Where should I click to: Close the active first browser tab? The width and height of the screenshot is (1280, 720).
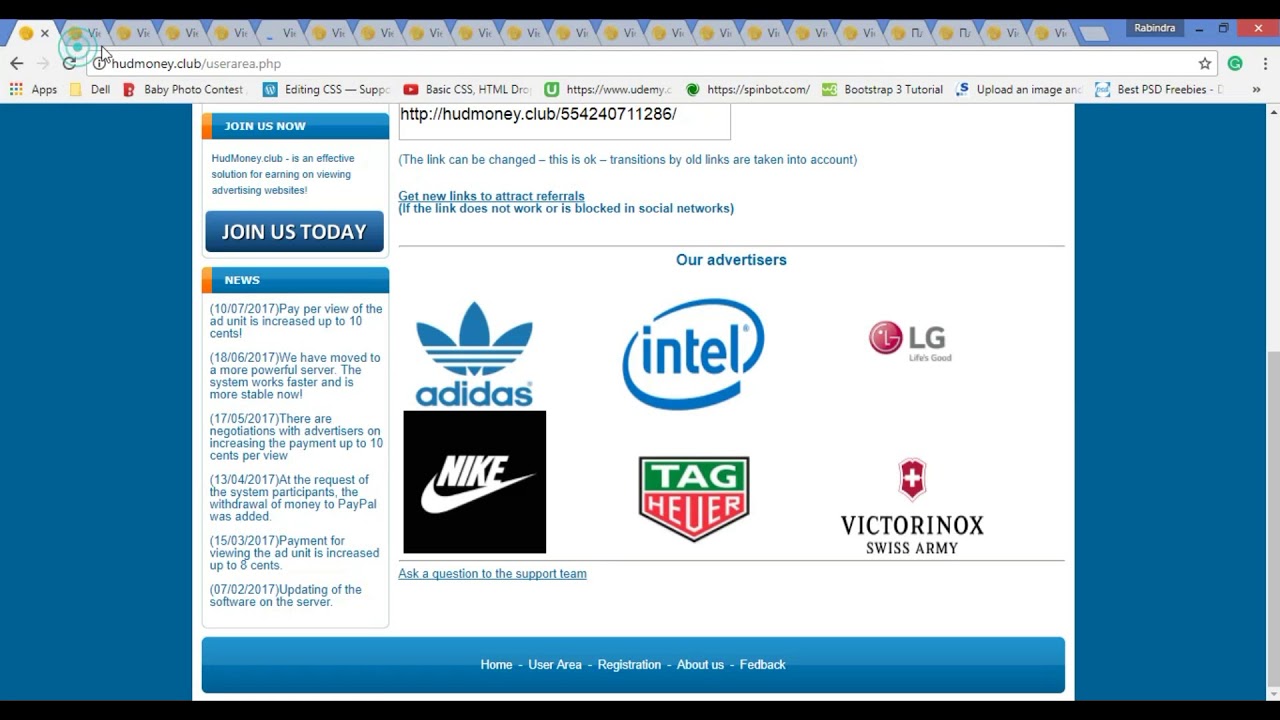coord(44,33)
